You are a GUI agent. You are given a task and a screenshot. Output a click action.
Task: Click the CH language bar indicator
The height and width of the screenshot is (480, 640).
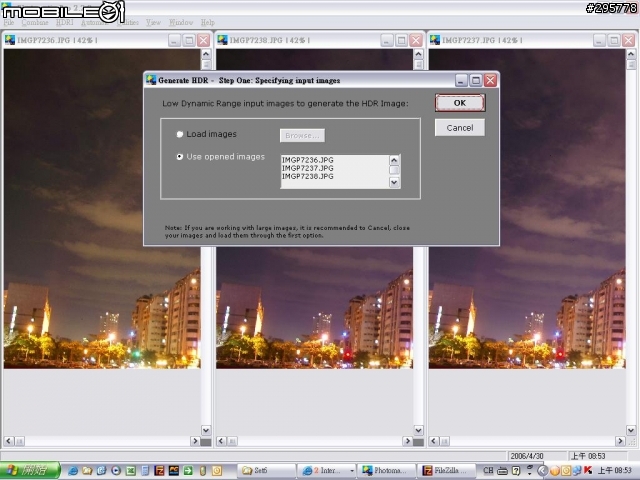pyautogui.click(x=488, y=470)
